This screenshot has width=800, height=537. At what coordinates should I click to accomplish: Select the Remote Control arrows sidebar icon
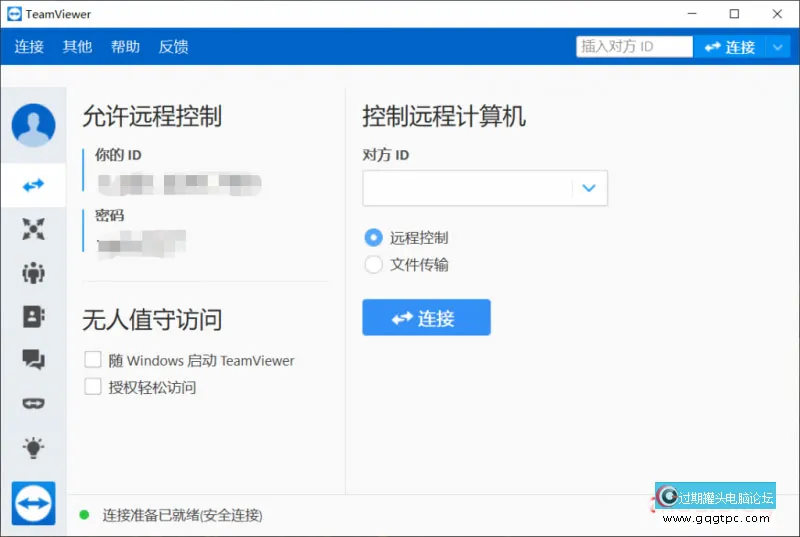[x=34, y=185]
